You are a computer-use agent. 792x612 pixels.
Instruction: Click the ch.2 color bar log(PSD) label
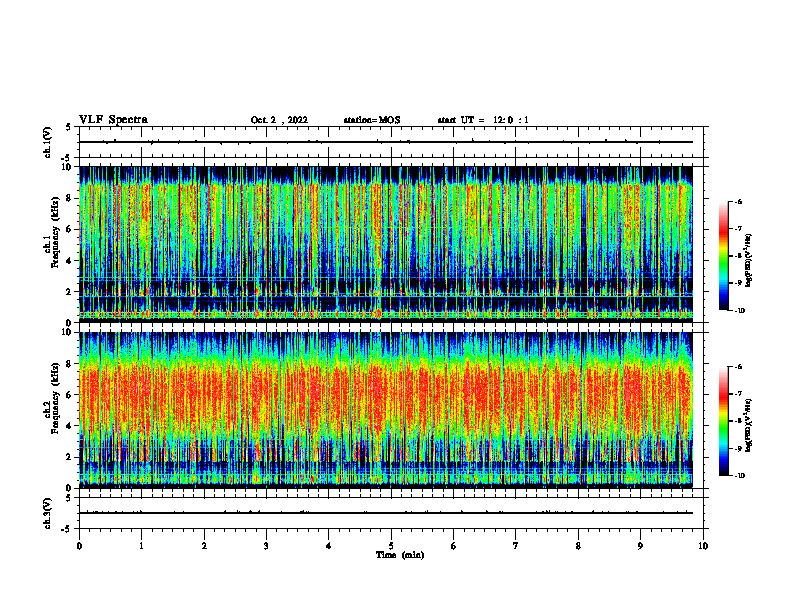(x=749, y=425)
